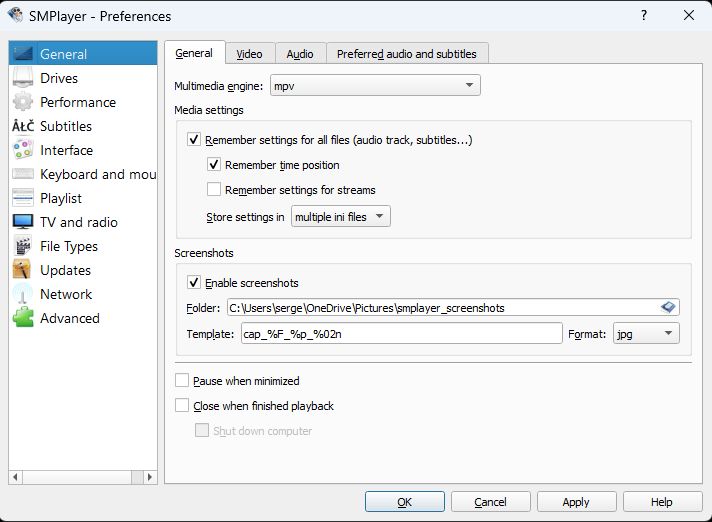
Task: Click the sidebar scrollbar left arrow
Action: [15, 477]
